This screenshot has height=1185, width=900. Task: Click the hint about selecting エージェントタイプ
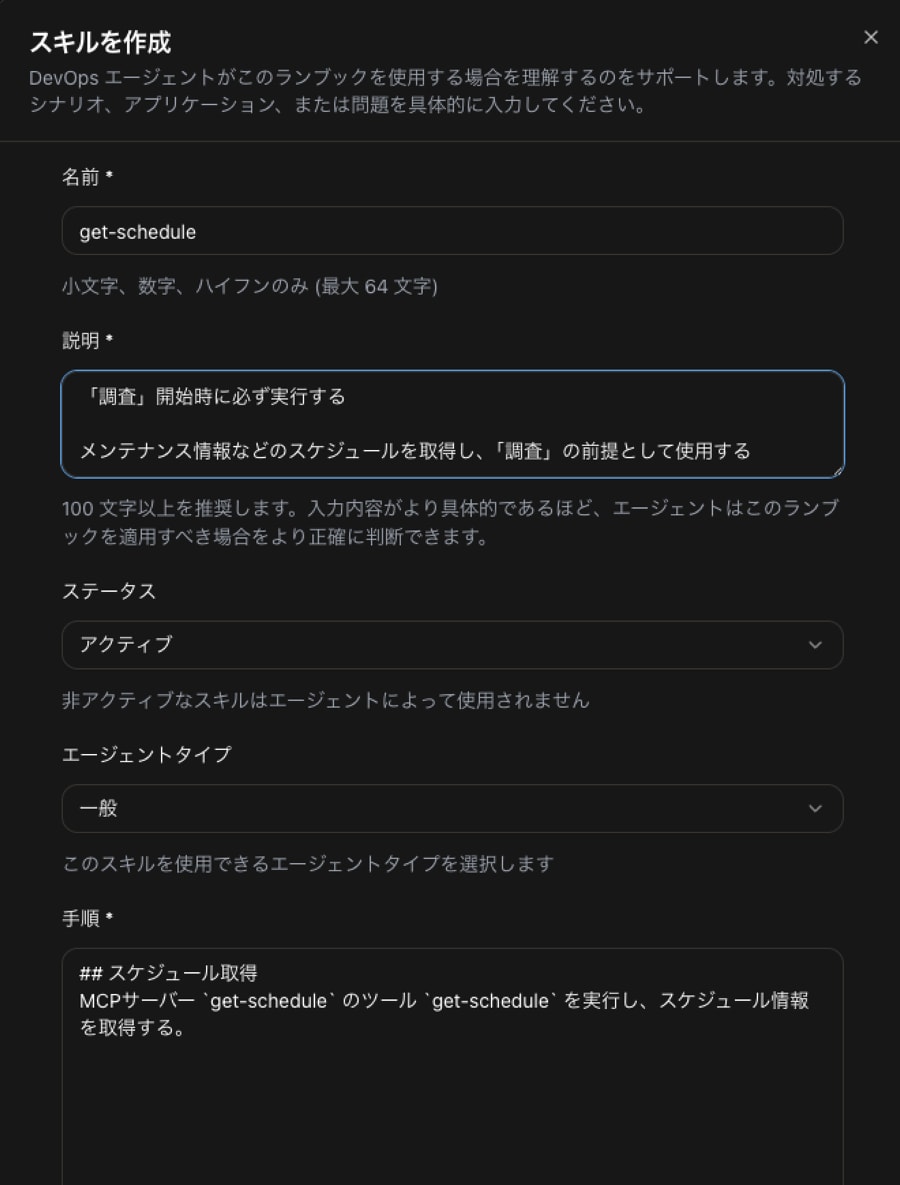coord(307,863)
